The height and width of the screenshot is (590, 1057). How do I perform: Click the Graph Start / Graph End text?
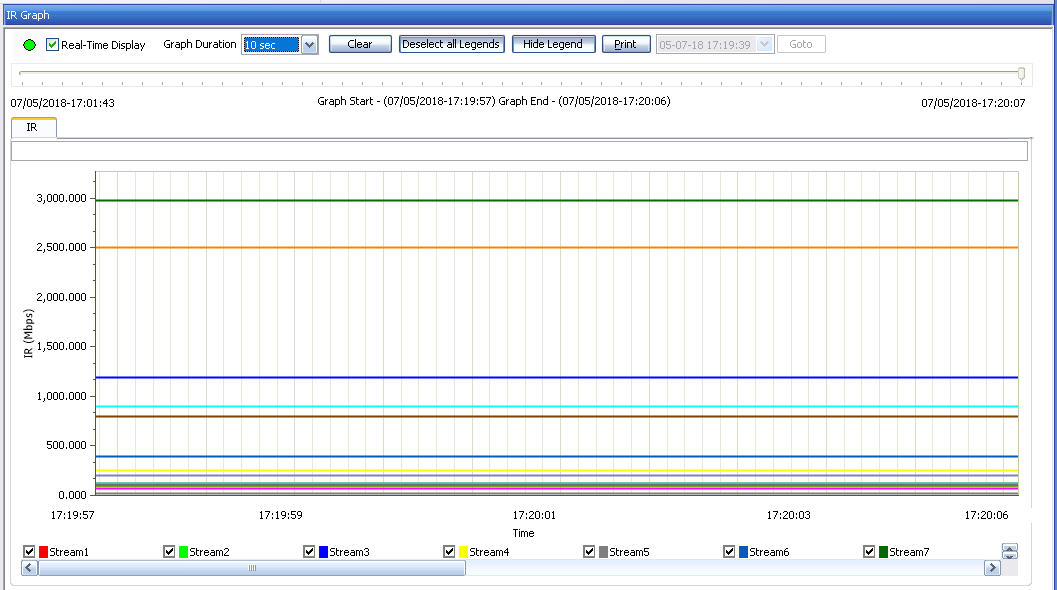coord(493,101)
